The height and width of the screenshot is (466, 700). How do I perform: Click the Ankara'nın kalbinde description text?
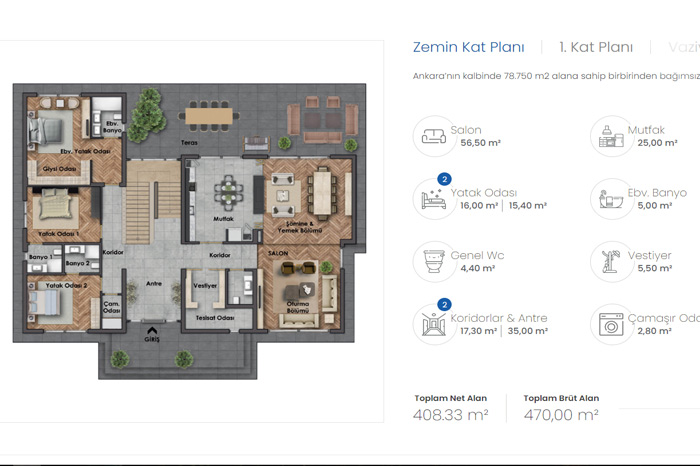556,76
